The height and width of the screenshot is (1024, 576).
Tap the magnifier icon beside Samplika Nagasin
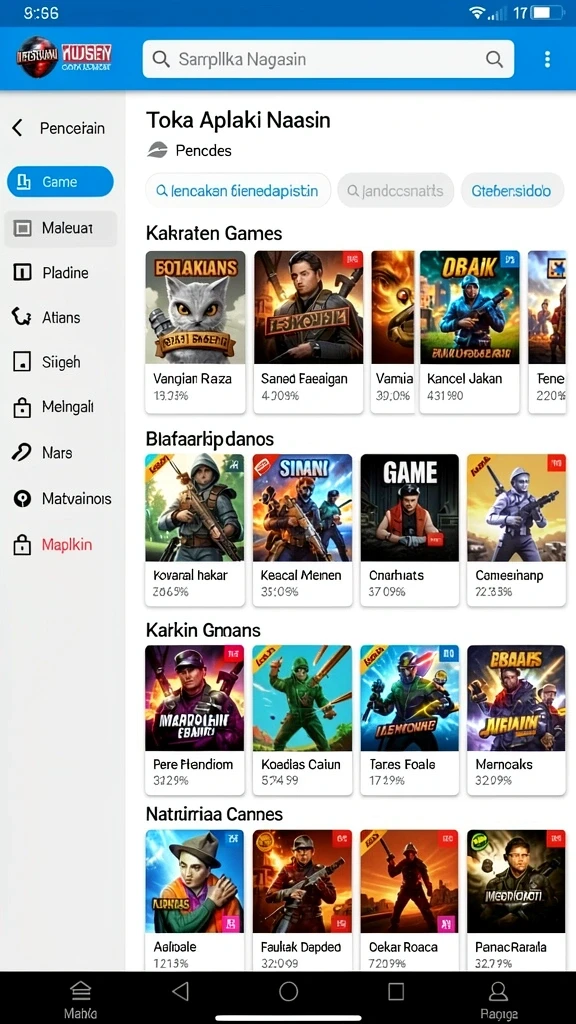pos(161,59)
